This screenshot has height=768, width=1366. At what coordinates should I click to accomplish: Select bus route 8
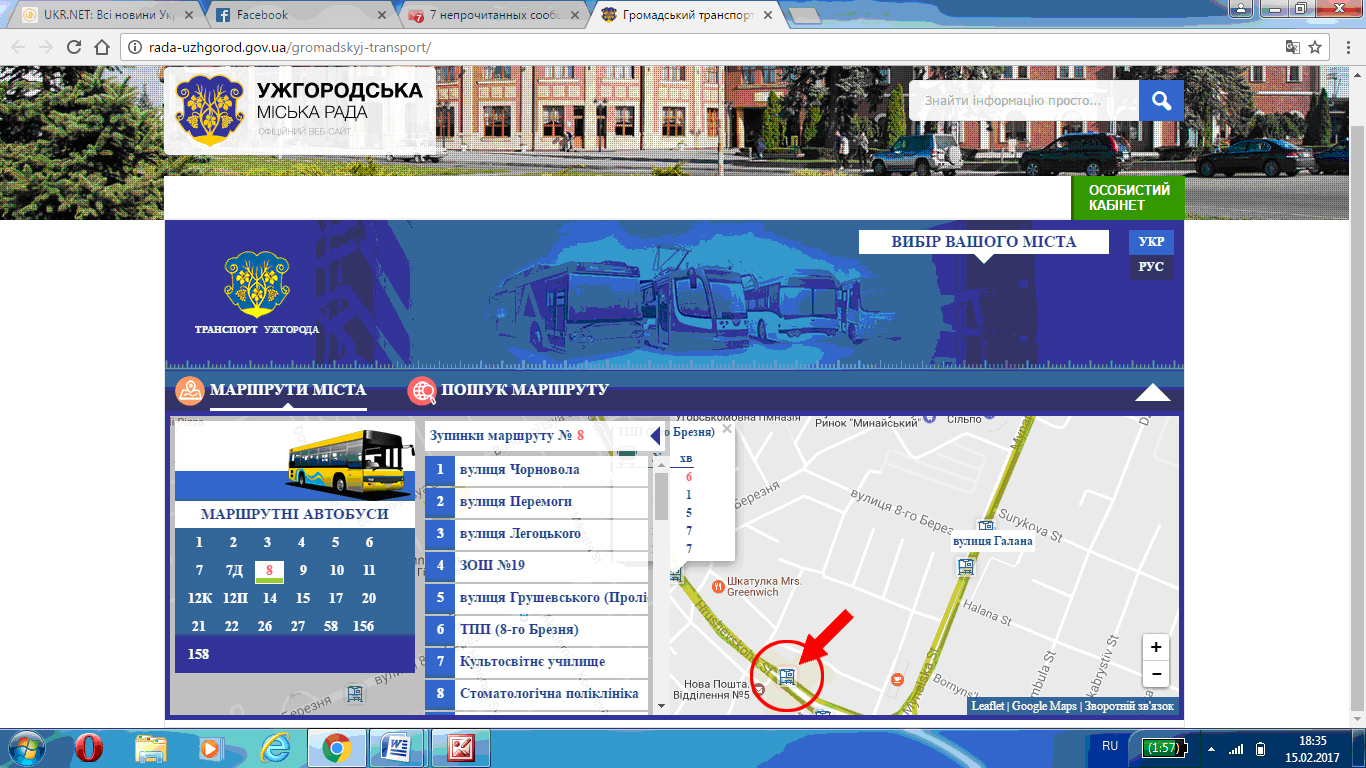[269, 571]
